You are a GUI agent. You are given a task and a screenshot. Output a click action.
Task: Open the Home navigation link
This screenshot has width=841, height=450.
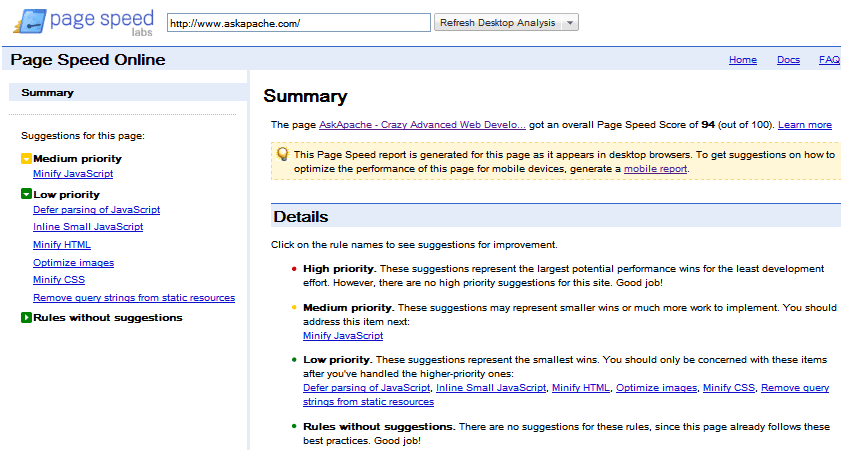742,60
